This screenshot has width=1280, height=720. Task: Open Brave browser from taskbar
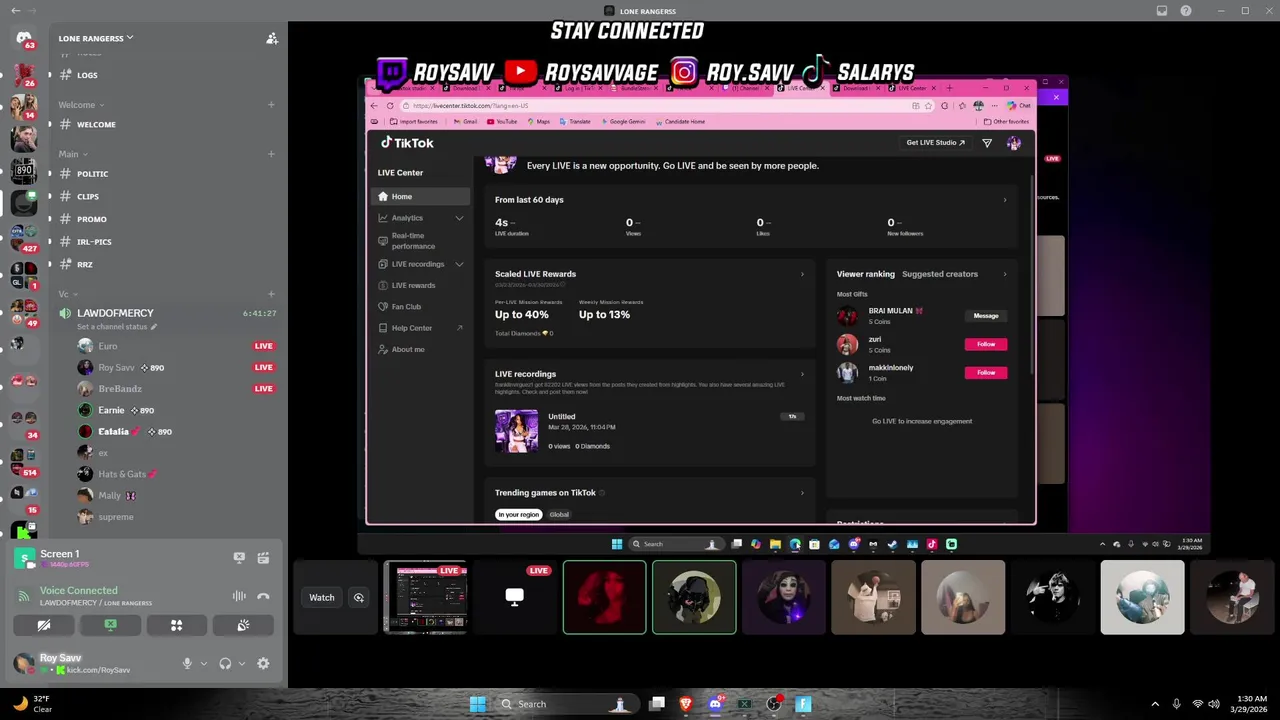[686, 704]
